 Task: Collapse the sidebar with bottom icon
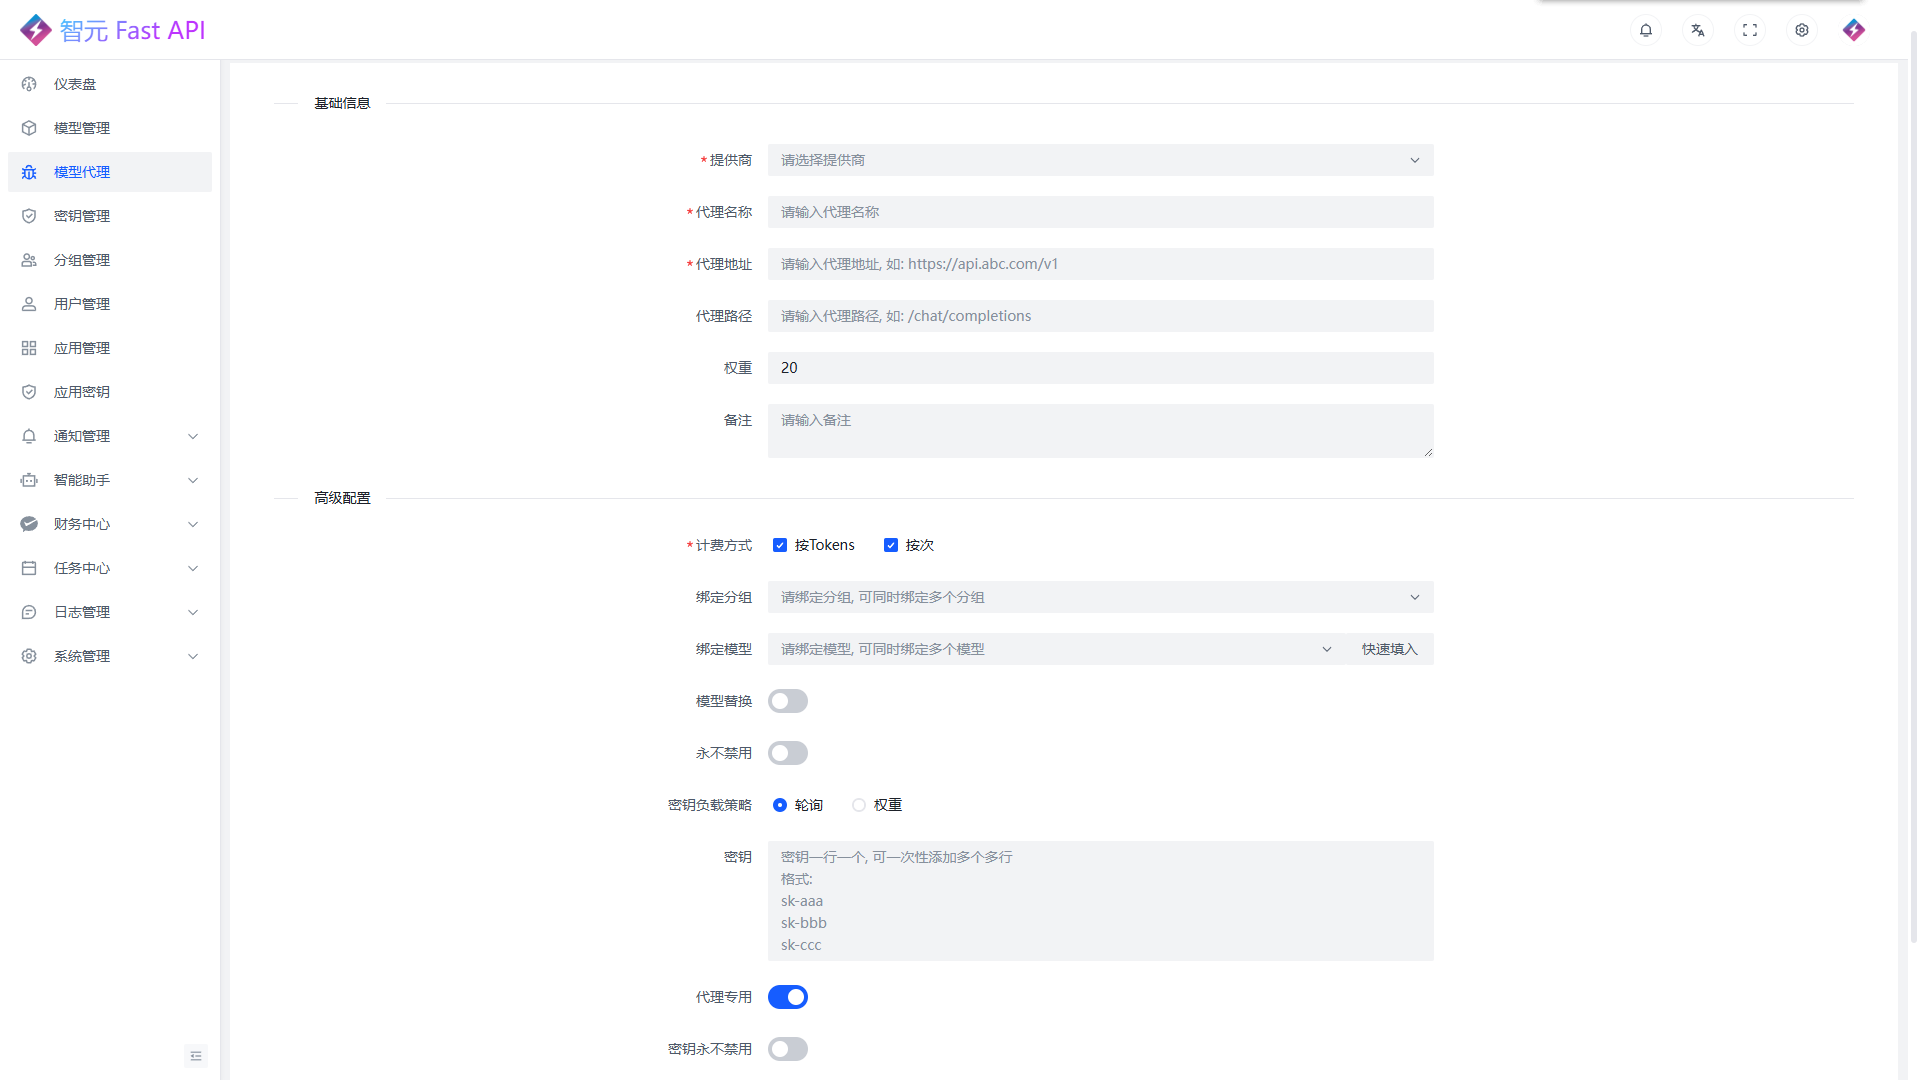(x=196, y=1056)
